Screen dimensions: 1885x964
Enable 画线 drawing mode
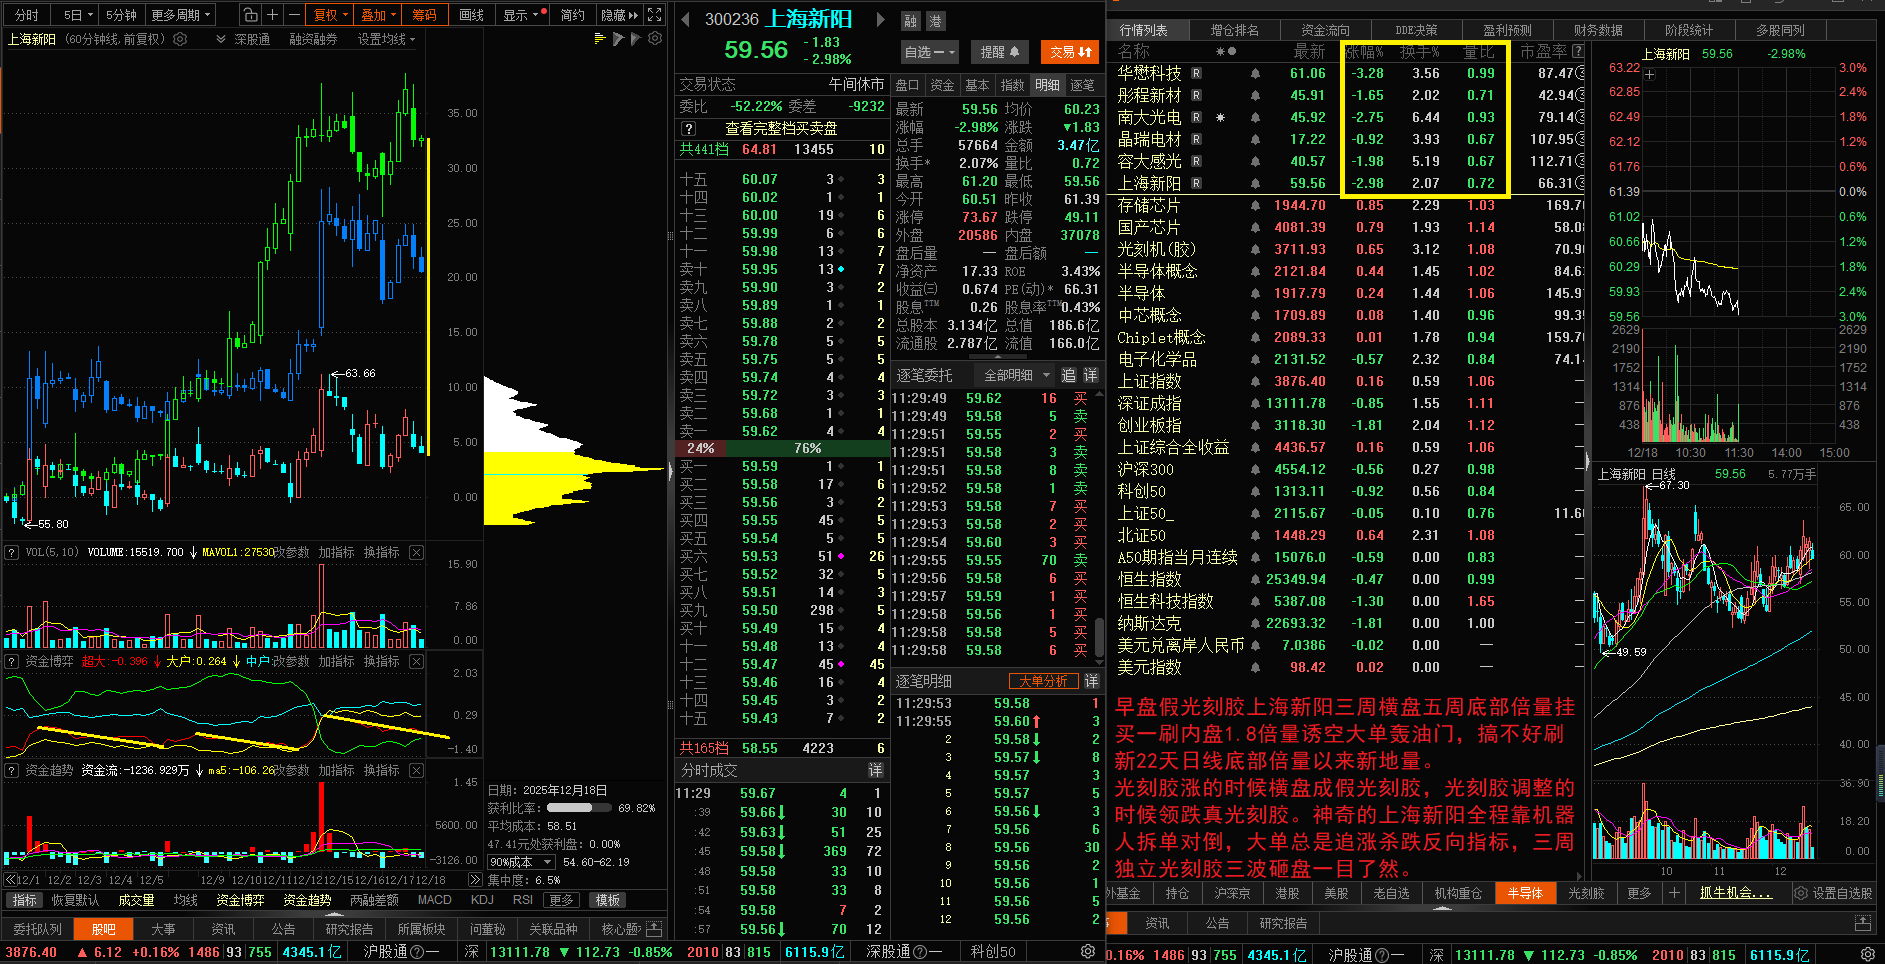click(471, 15)
